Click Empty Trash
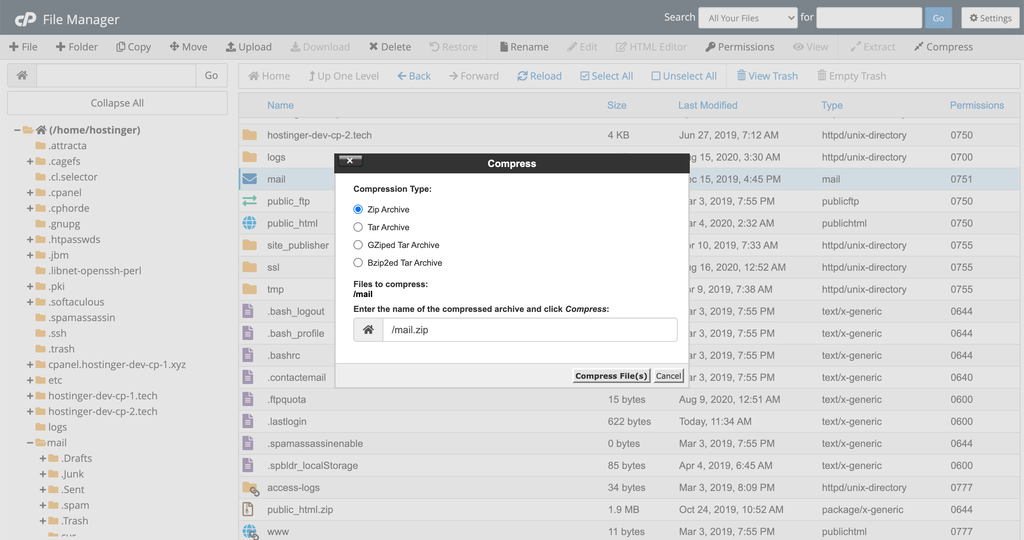The image size is (1024, 540). point(852,76)
